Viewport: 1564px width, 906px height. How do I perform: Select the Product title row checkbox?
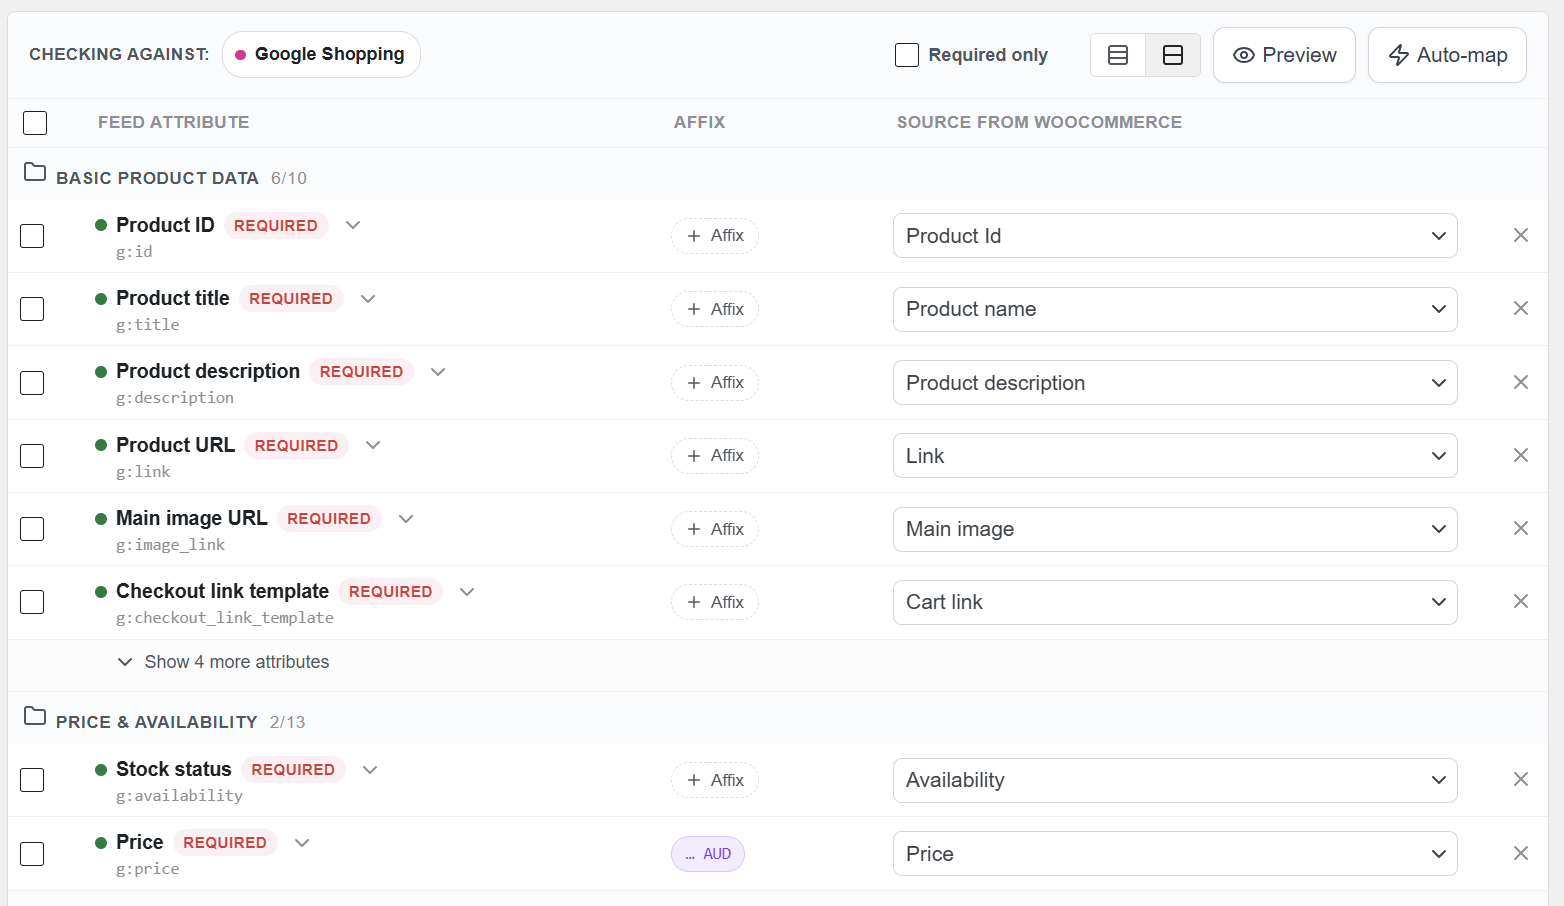32,309
